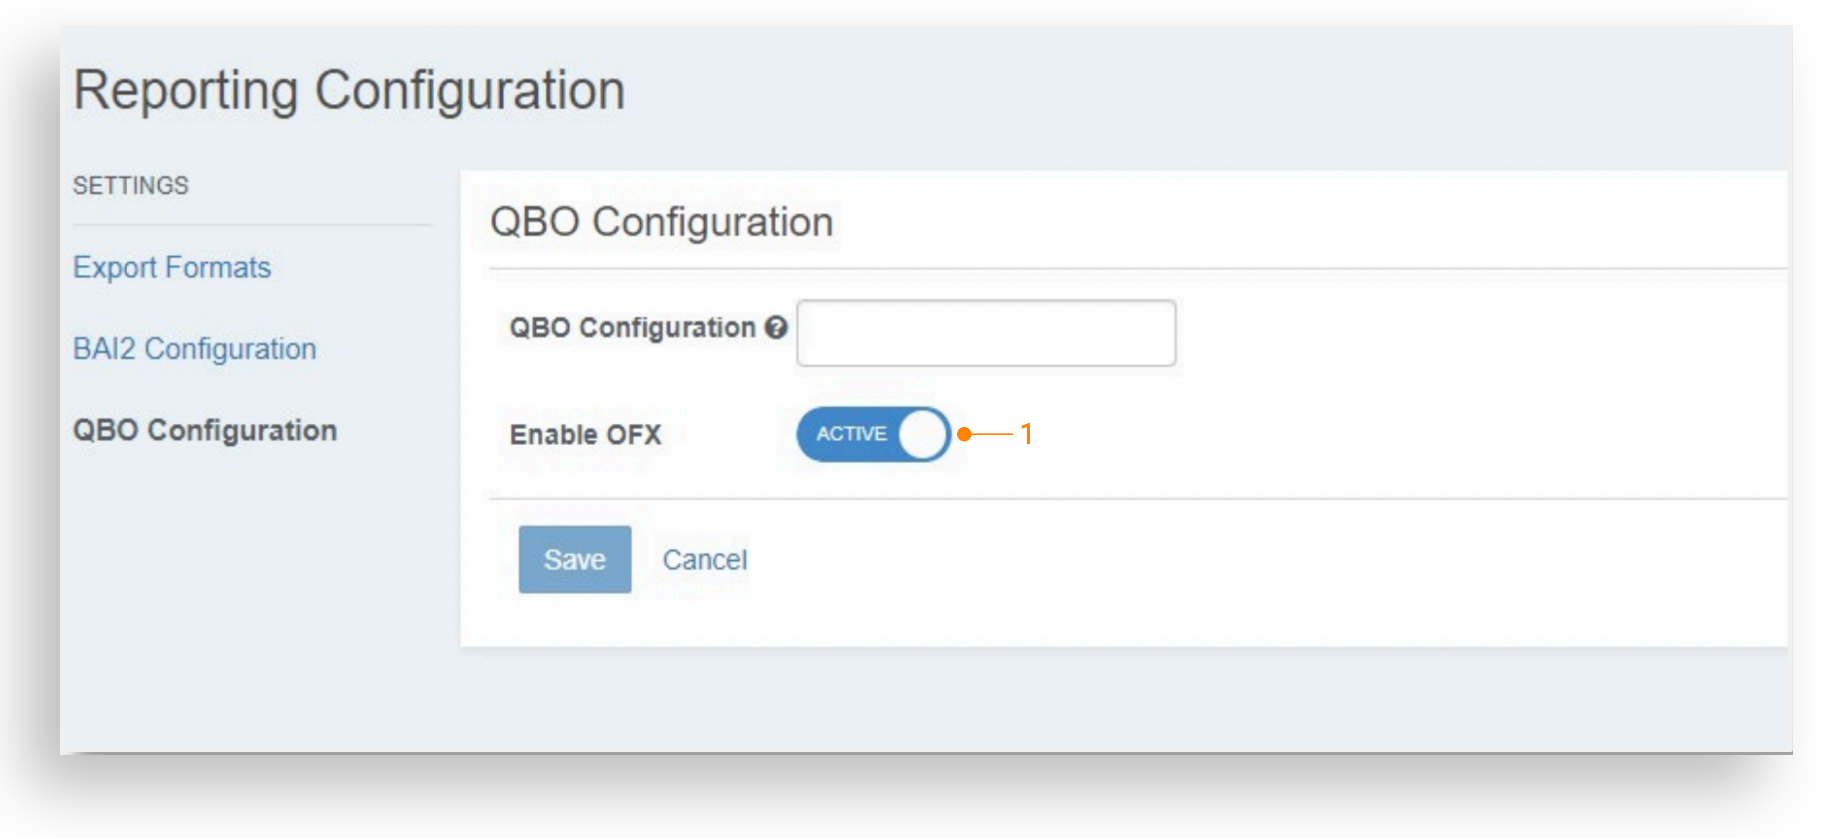Click the white knob of Enable OFX toggle
This screenshot has width=1832, height=838.
pos(922,434)
